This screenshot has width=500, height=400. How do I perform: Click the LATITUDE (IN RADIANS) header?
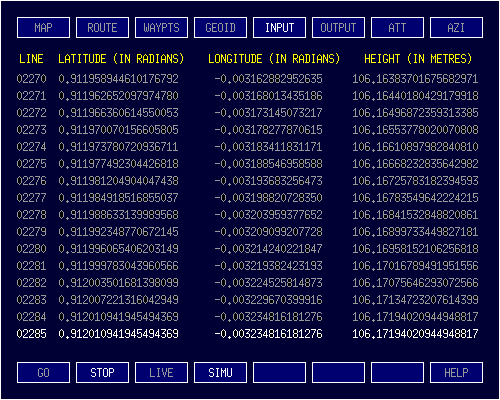click(x=121, y=59)
